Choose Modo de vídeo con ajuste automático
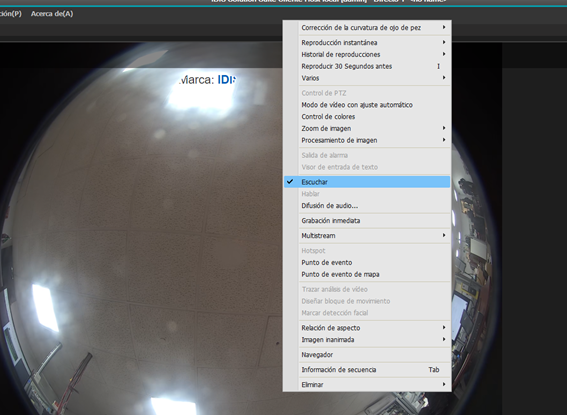567x415 pixels. (x=367, y=105)
